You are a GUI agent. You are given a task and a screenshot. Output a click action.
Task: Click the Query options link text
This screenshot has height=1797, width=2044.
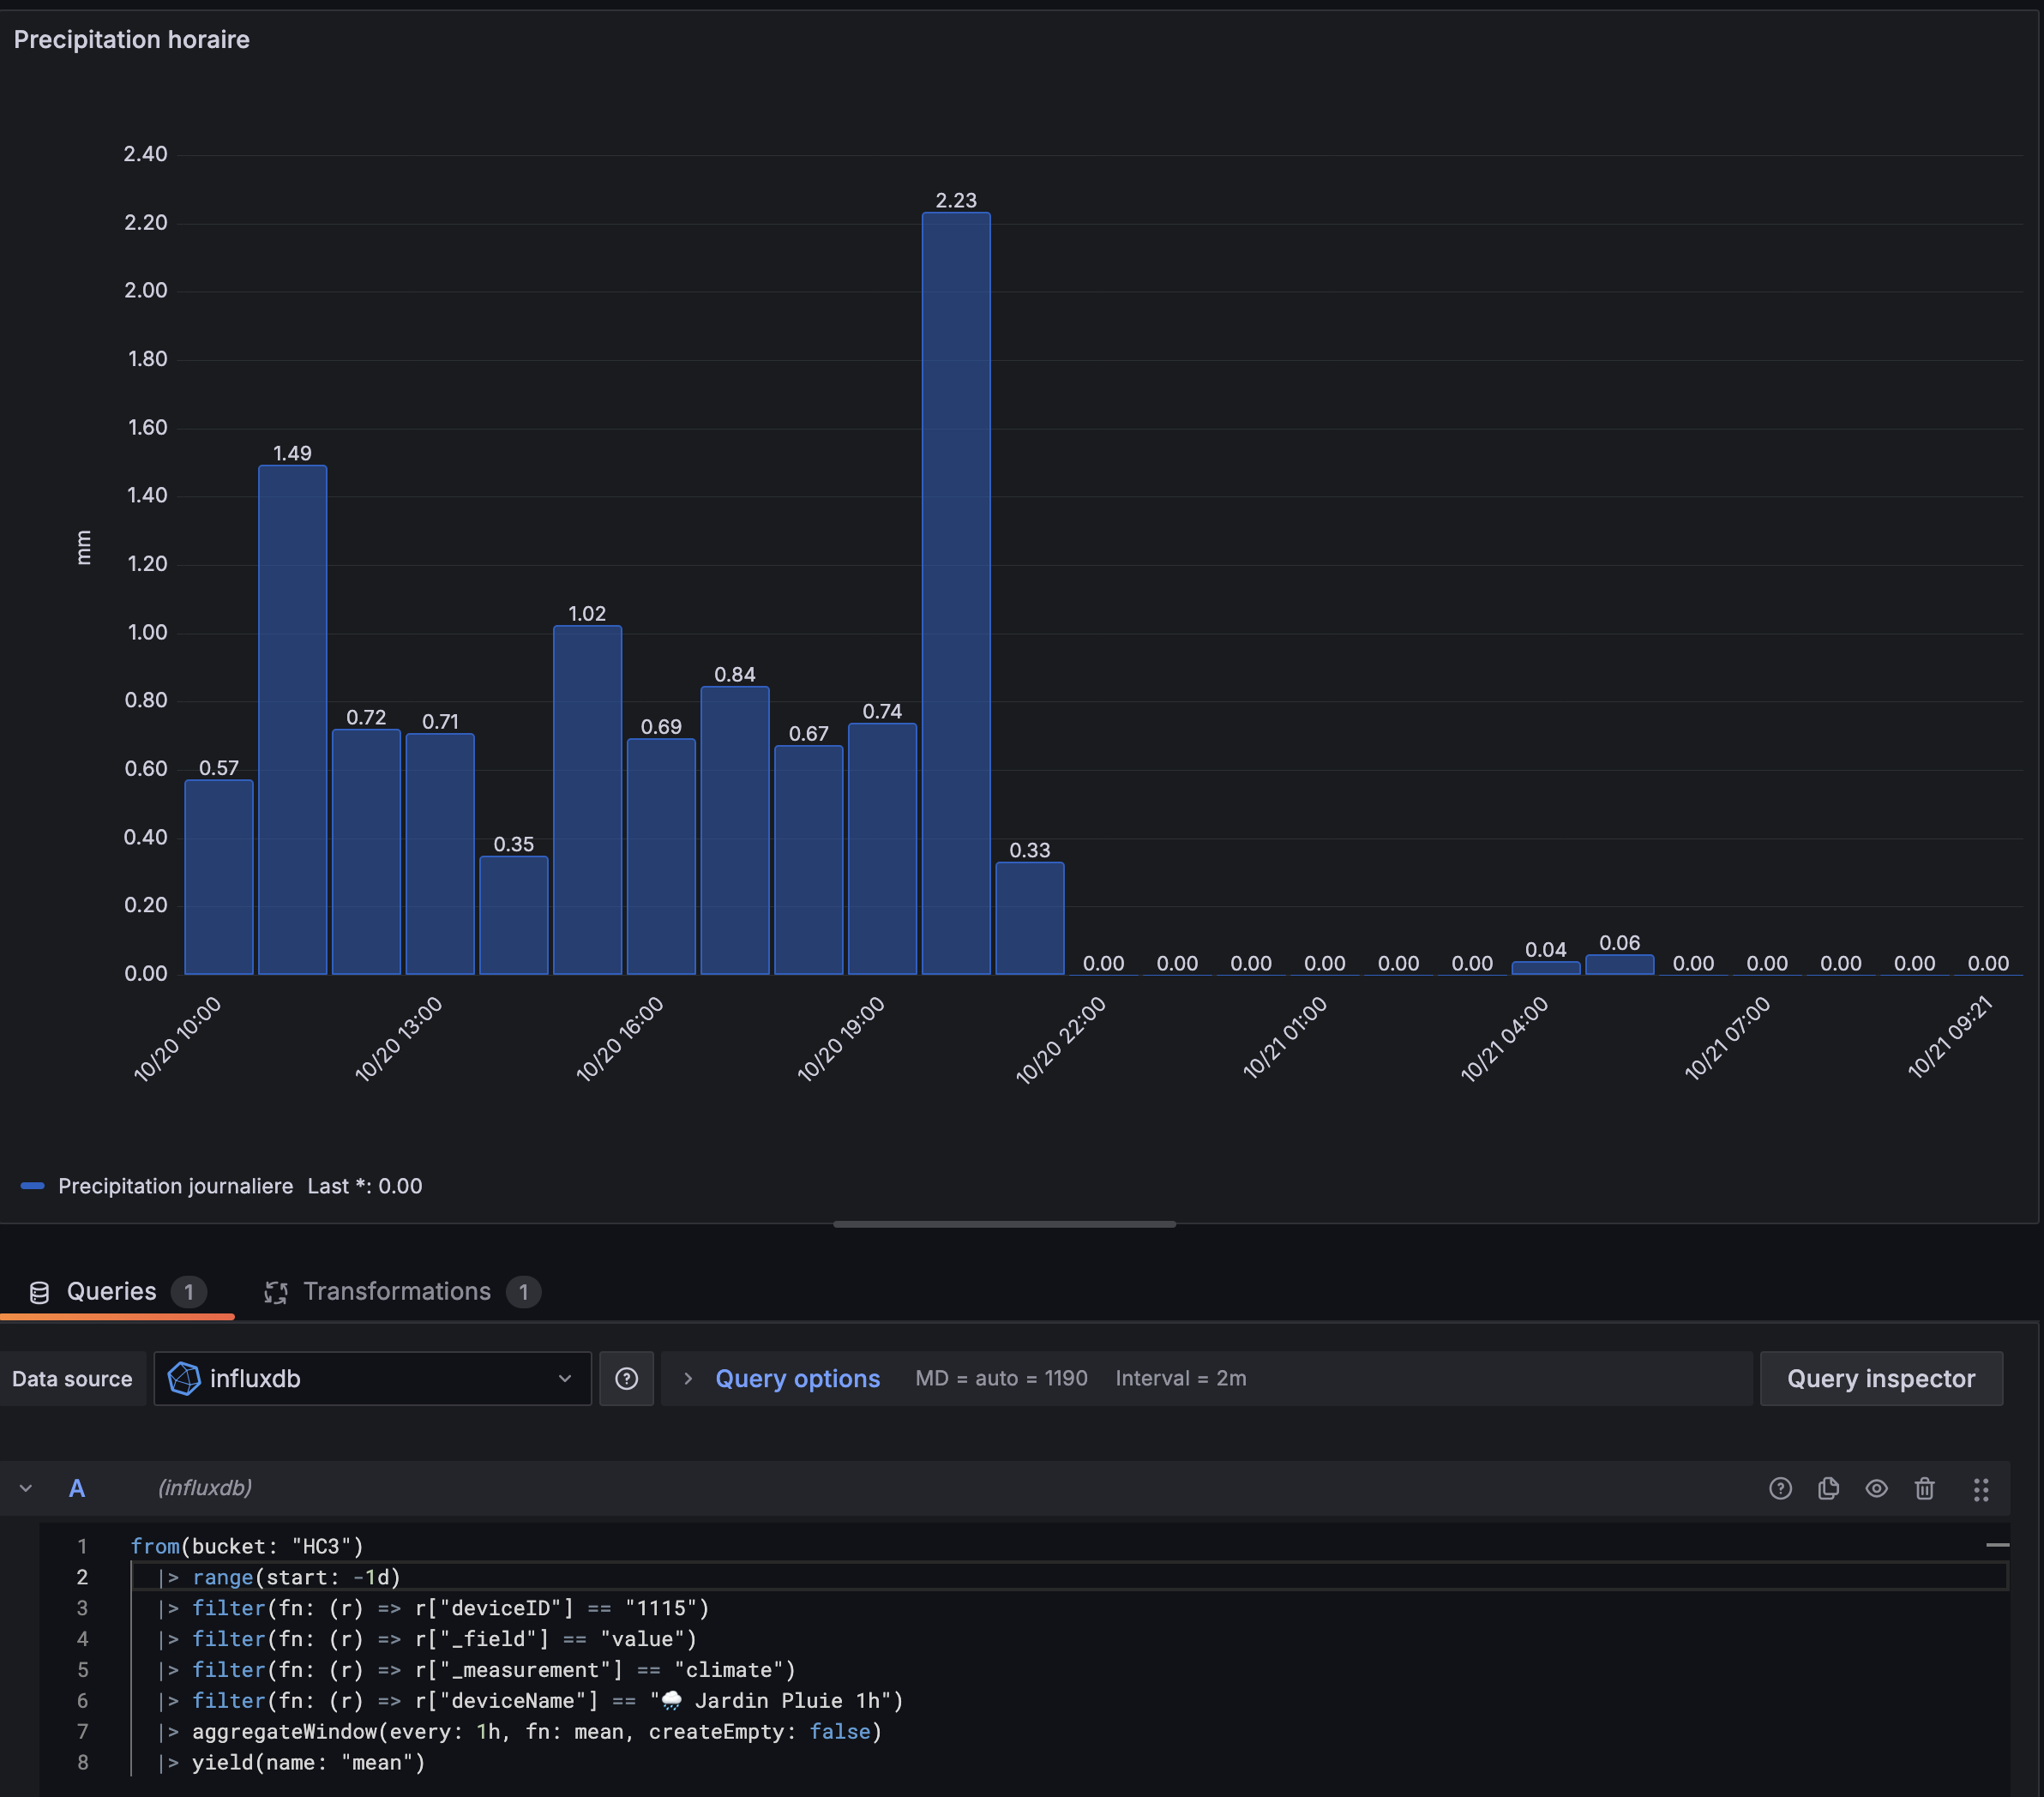tap(797, 1379)
